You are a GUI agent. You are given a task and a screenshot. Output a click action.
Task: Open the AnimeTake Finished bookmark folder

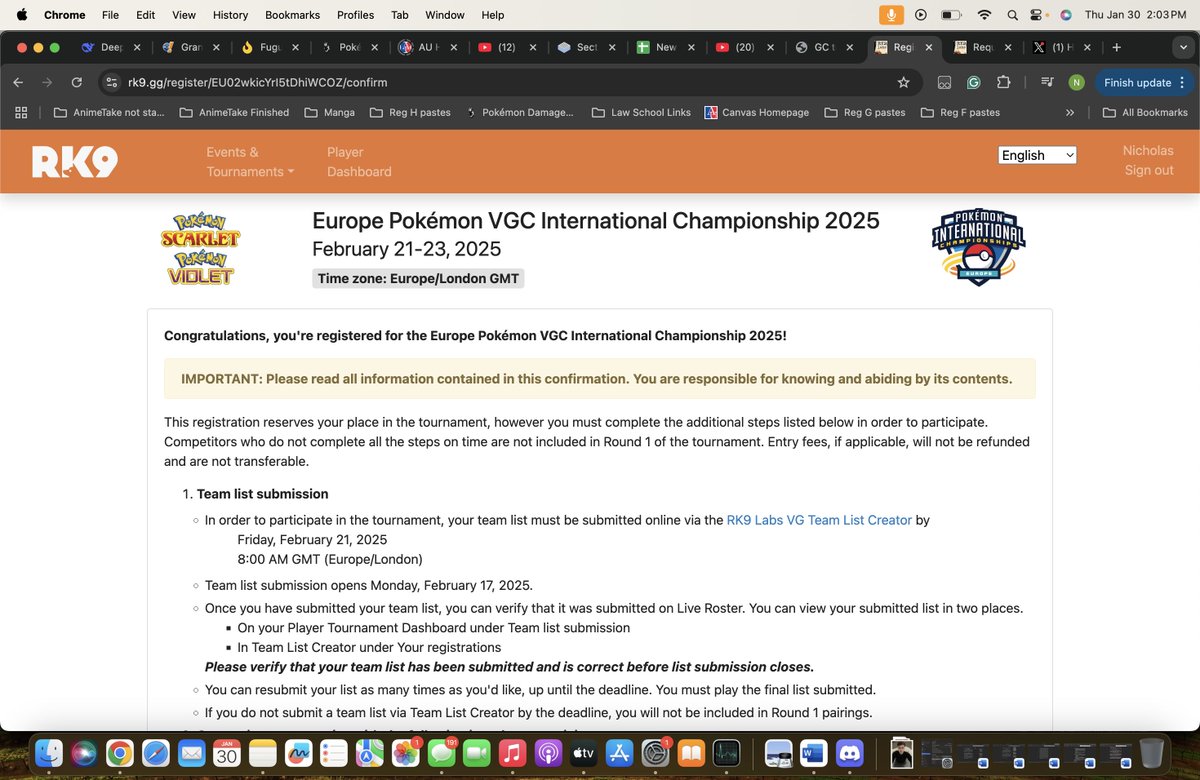(234, 113)
